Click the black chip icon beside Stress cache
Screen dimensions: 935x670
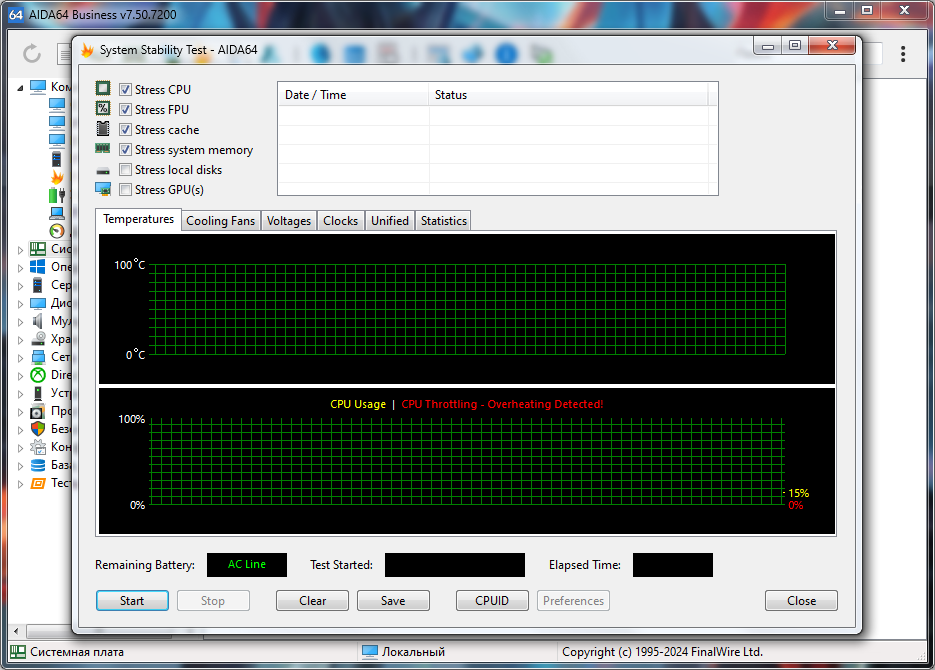(x=103, y=129)
